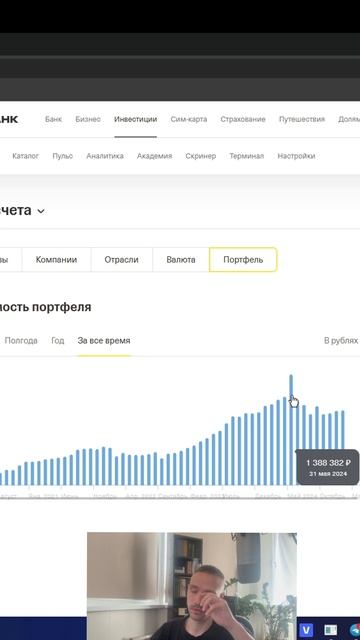Image resolution: width=360 pixels, height=640 pixels.
Task: Open Сим-карта in the top menu
Action: pyautogui.click(x=189, y=119)
